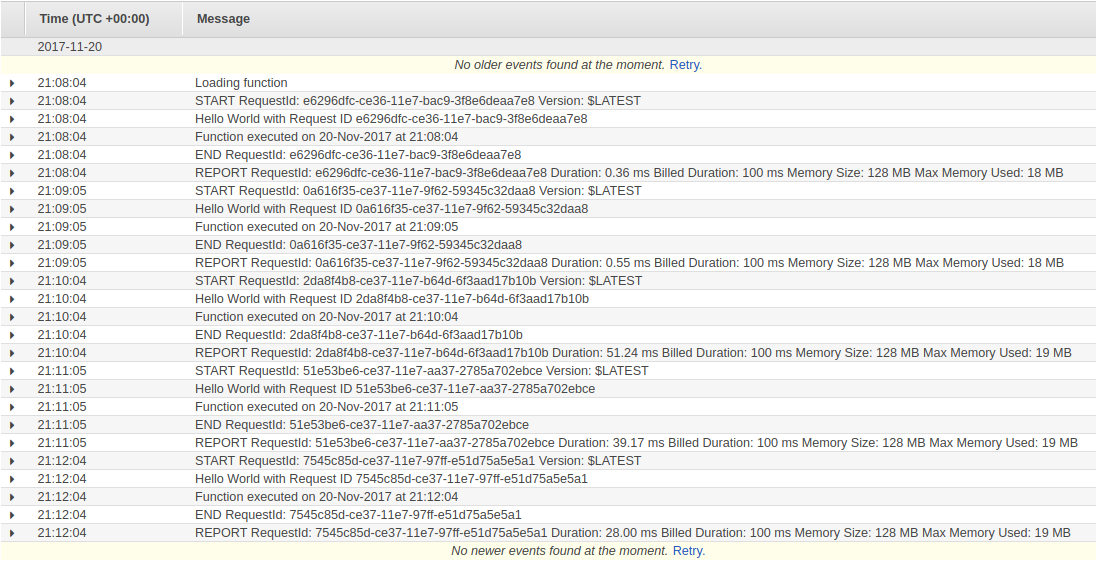This screenshot has width=1096, height=562.
Task: Expand the REPORT row with Duration 28.00 ms
Action: tap(12, 533)
